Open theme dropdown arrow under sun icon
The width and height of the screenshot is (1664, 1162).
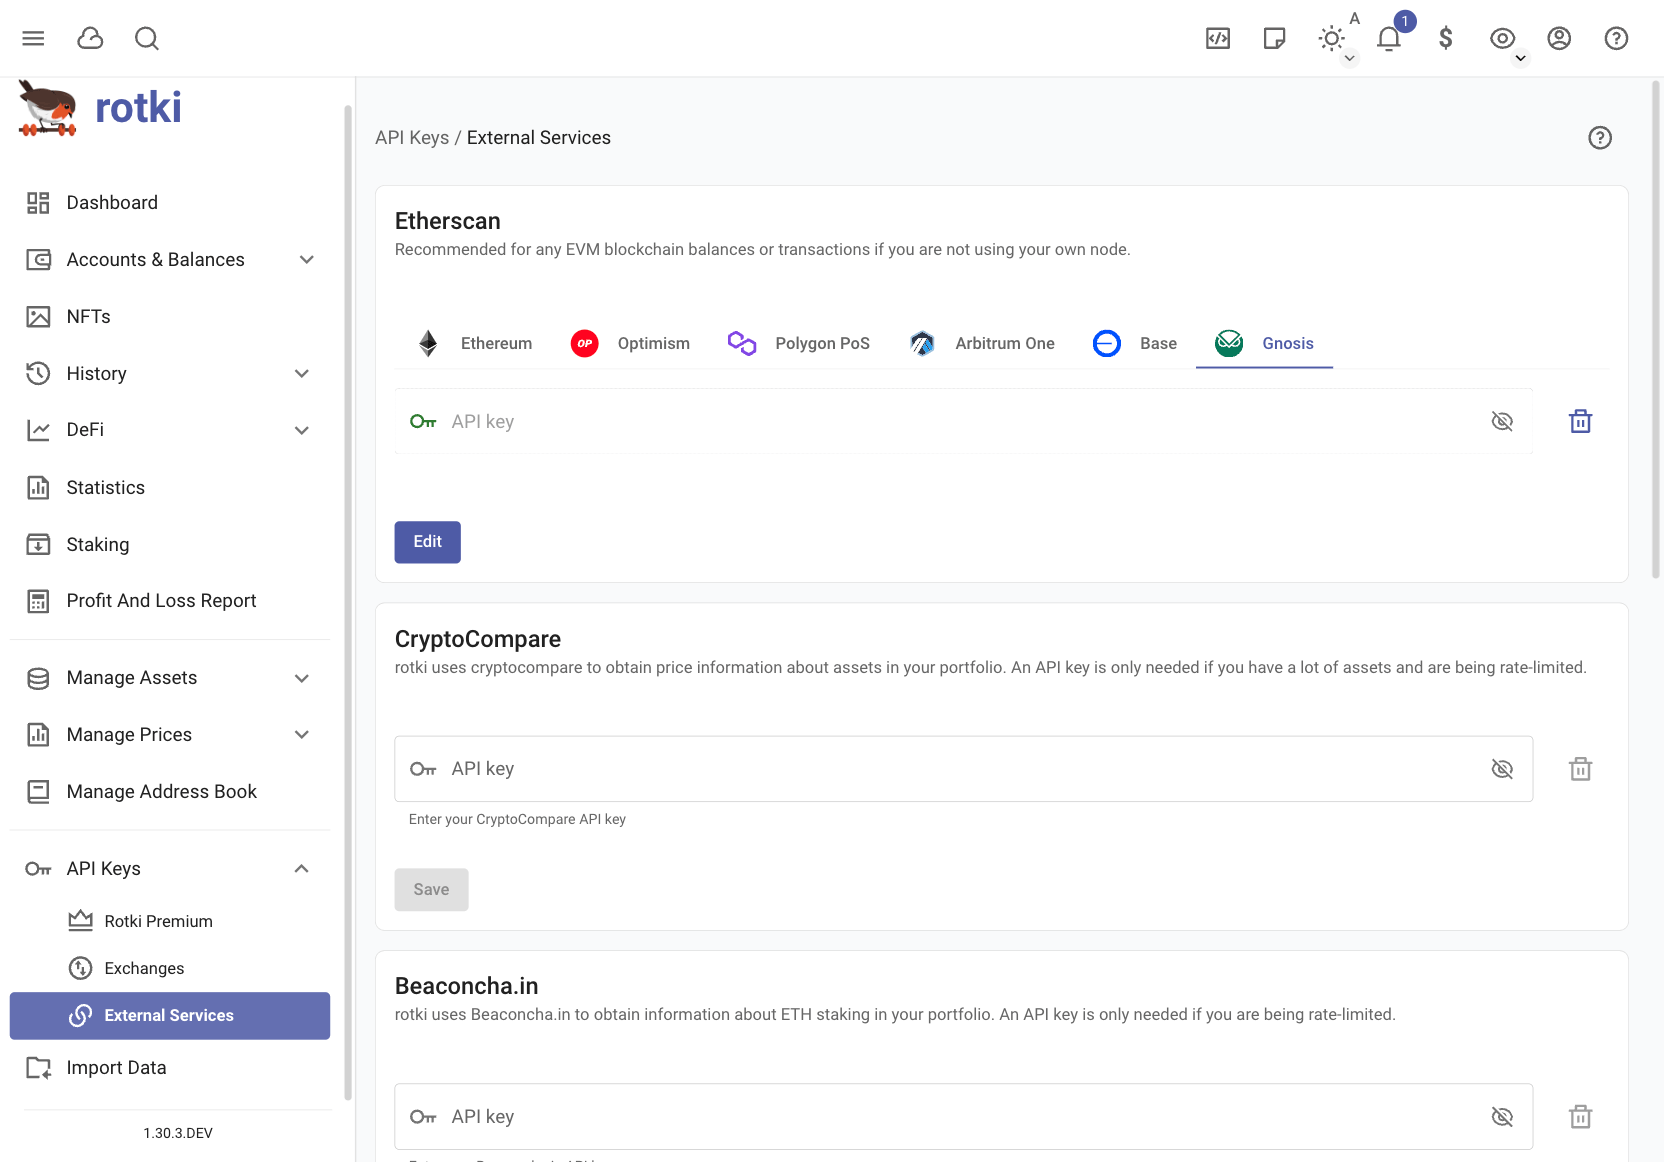(1349, 58)
